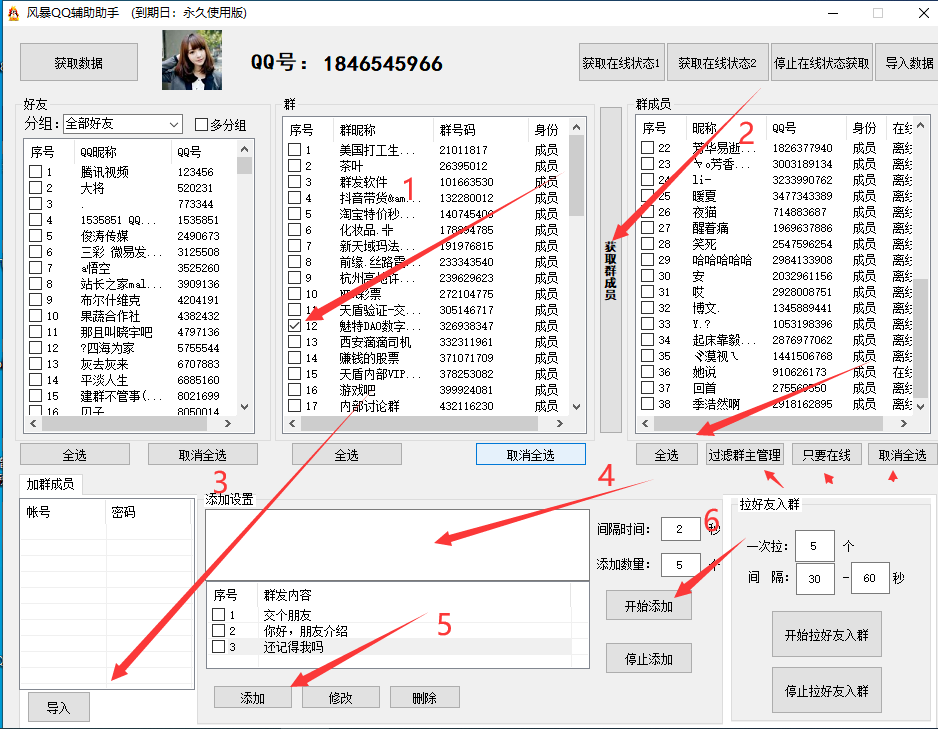Image resolution: width=938 pixels, height=729 pixels.
Task: Check message row 还记得我吗
Action: coord(218,646)
